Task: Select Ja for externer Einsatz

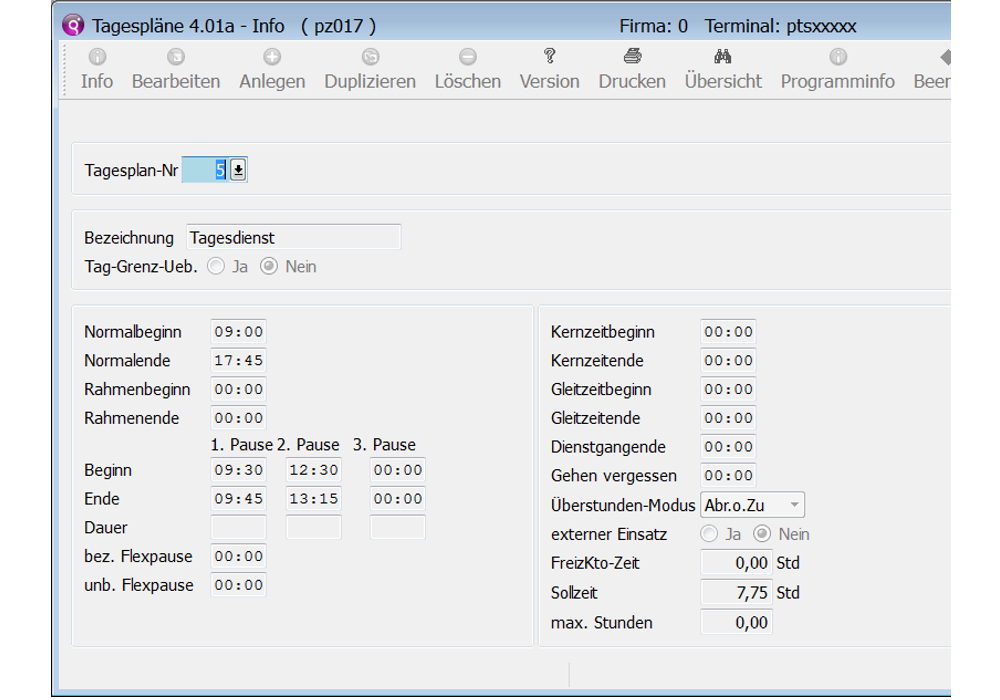Action: 709,534
